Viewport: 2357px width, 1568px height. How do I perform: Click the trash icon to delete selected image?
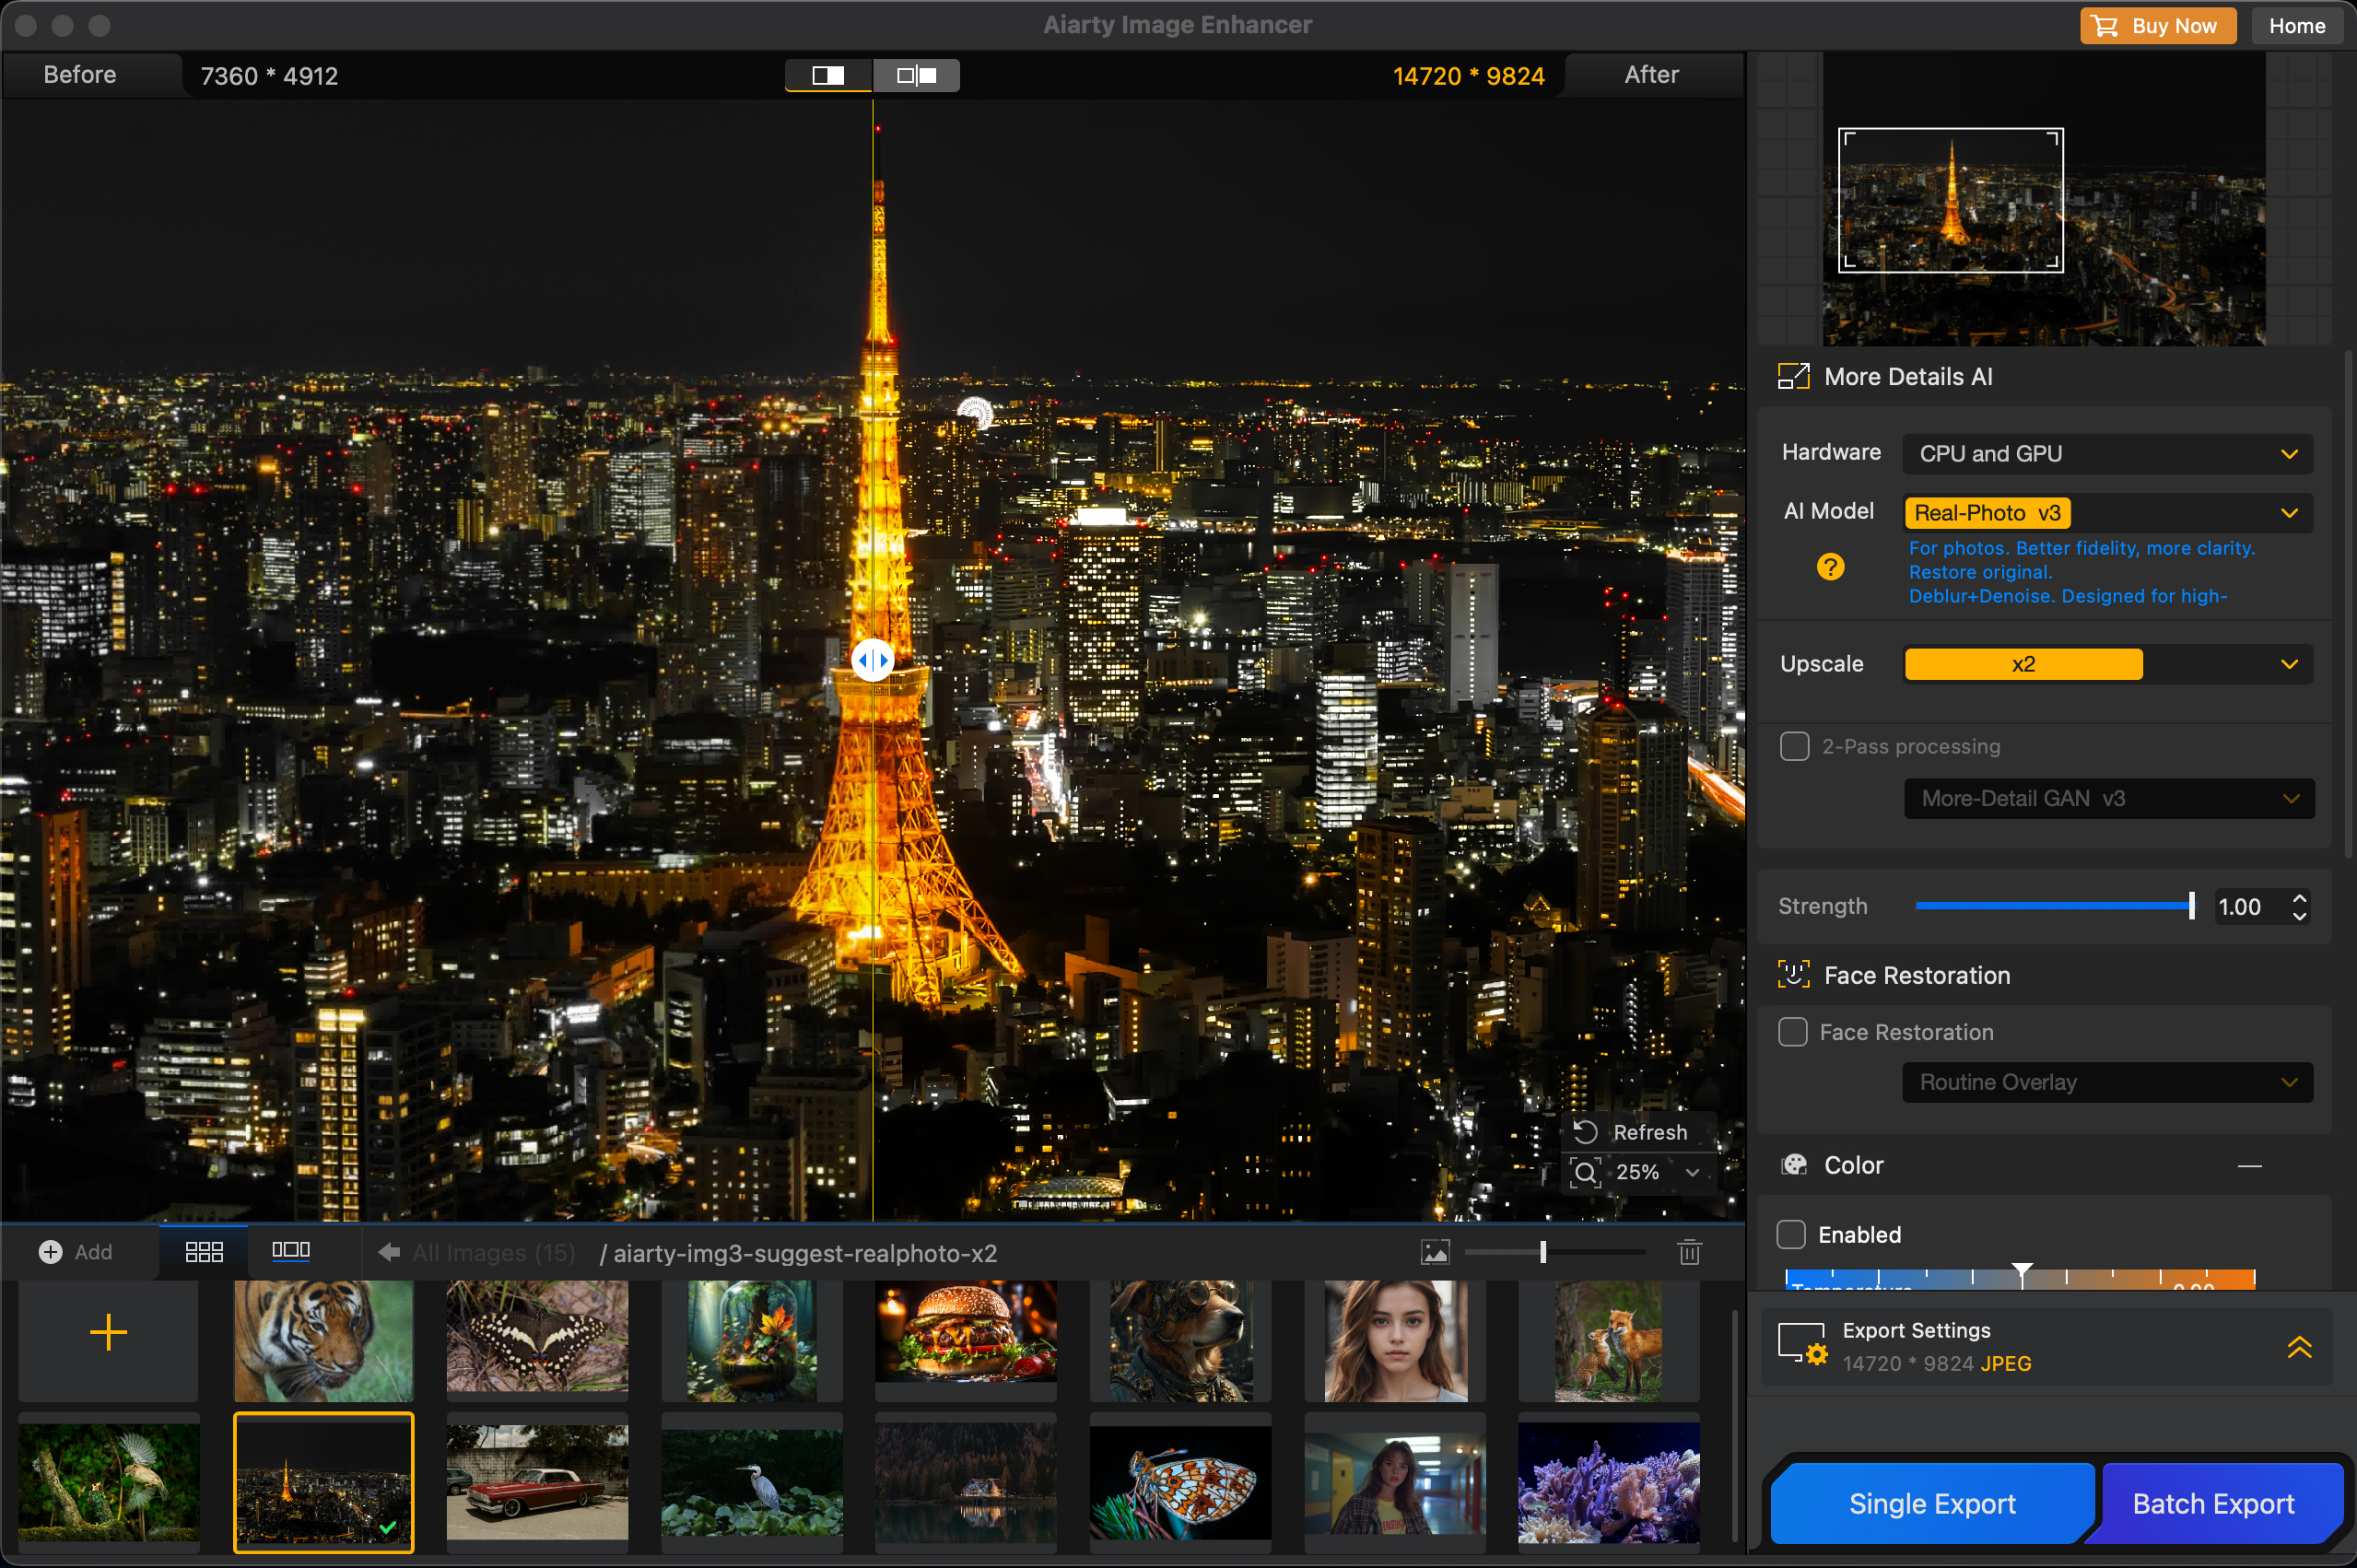pyautogui.click(x=1689, y=1251)
